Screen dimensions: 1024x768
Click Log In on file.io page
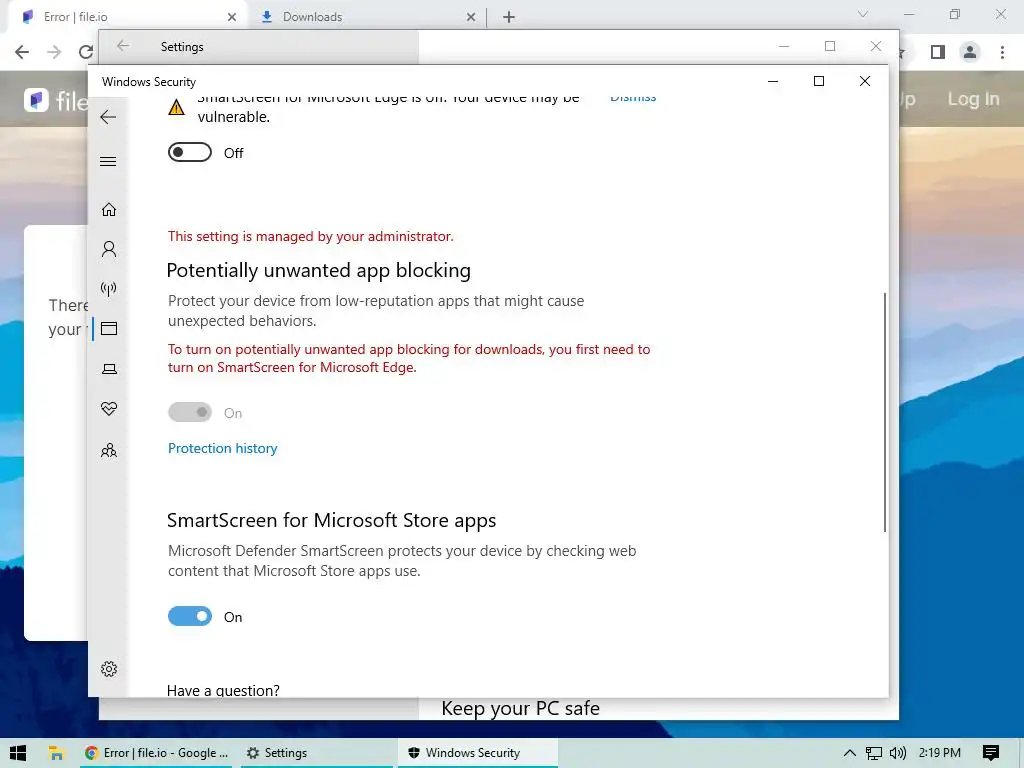tap(973, 99)
